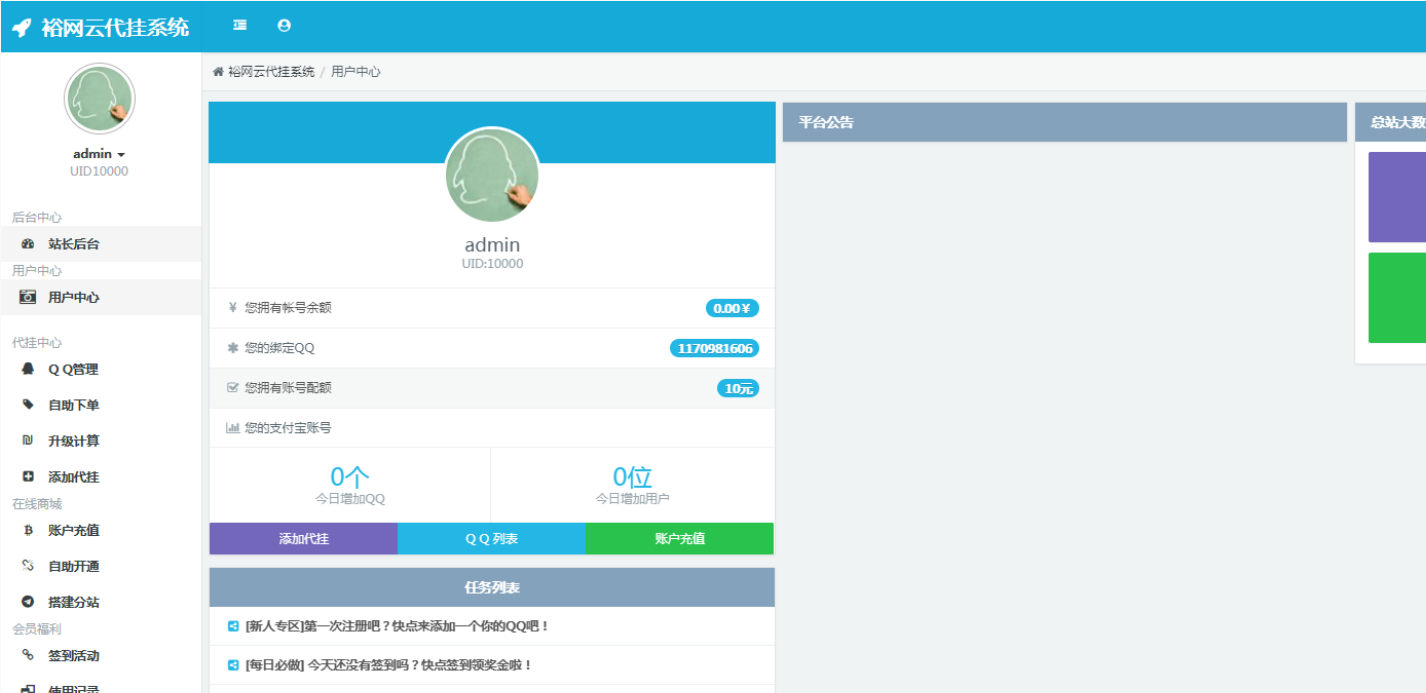Viewport: 1426px width, 693px height.
Task: Click the 搭建分站 sidebar icon
Action: (x=28, y=602)
